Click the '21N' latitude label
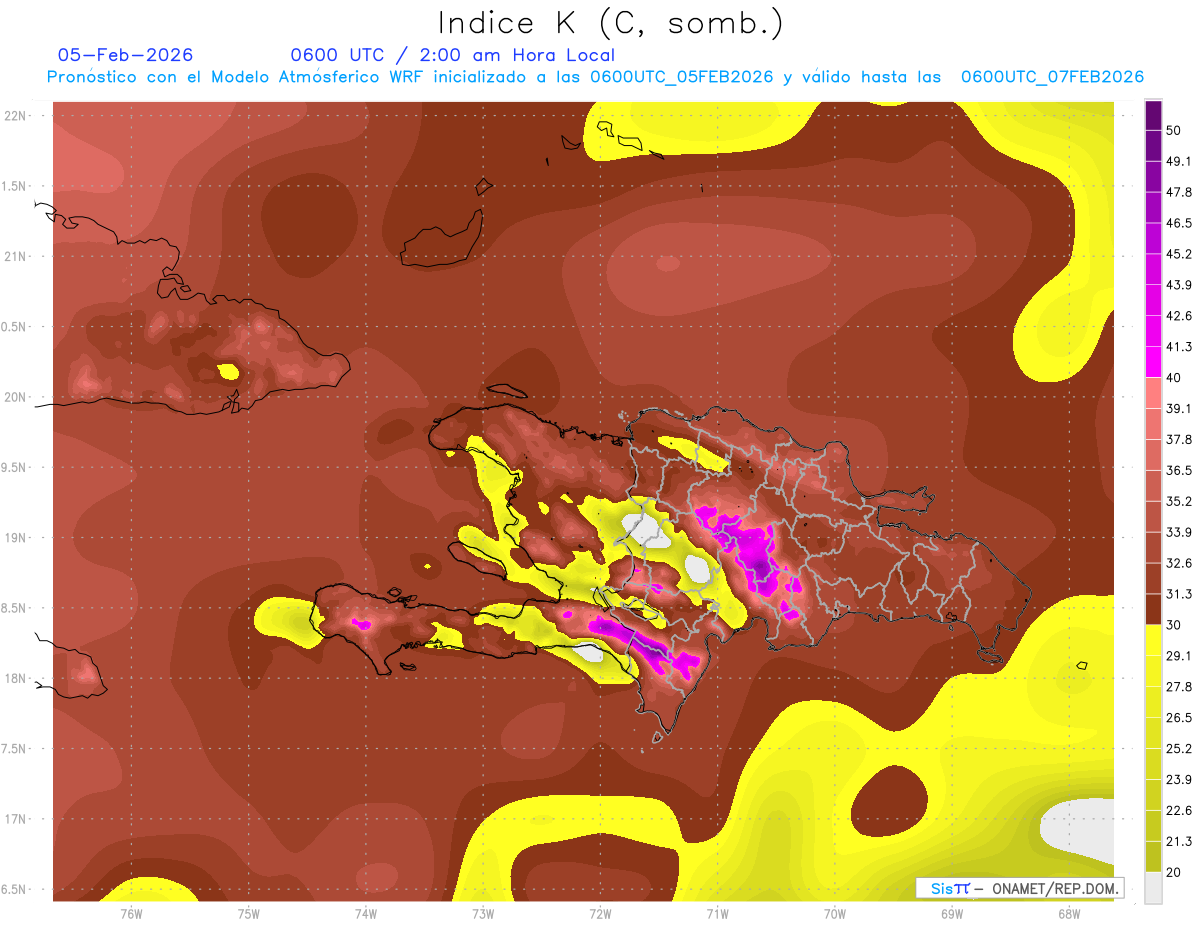 tap(17, 256)
